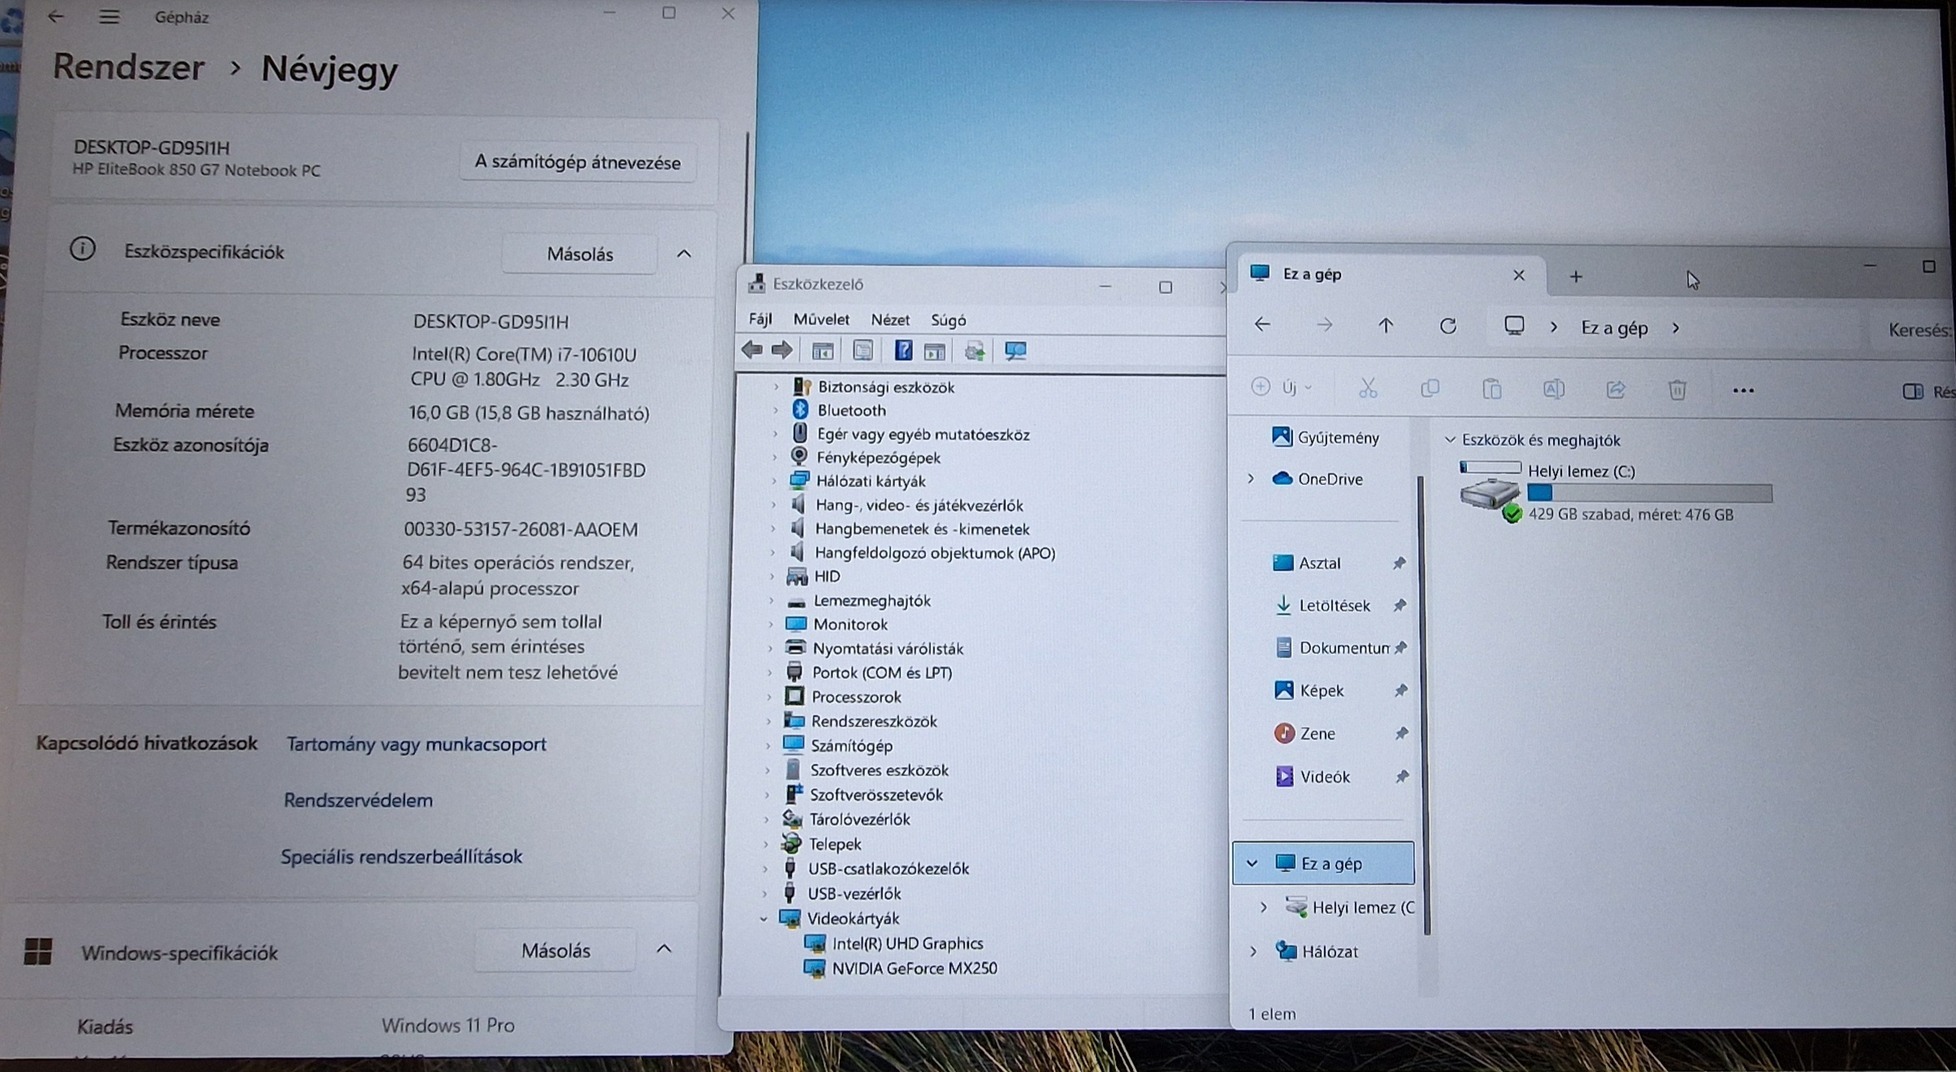This screenshot has width=1956, height=1072.
Task: Click back arrow in Device Manager toolbar
Action: (x=752, y=350)
